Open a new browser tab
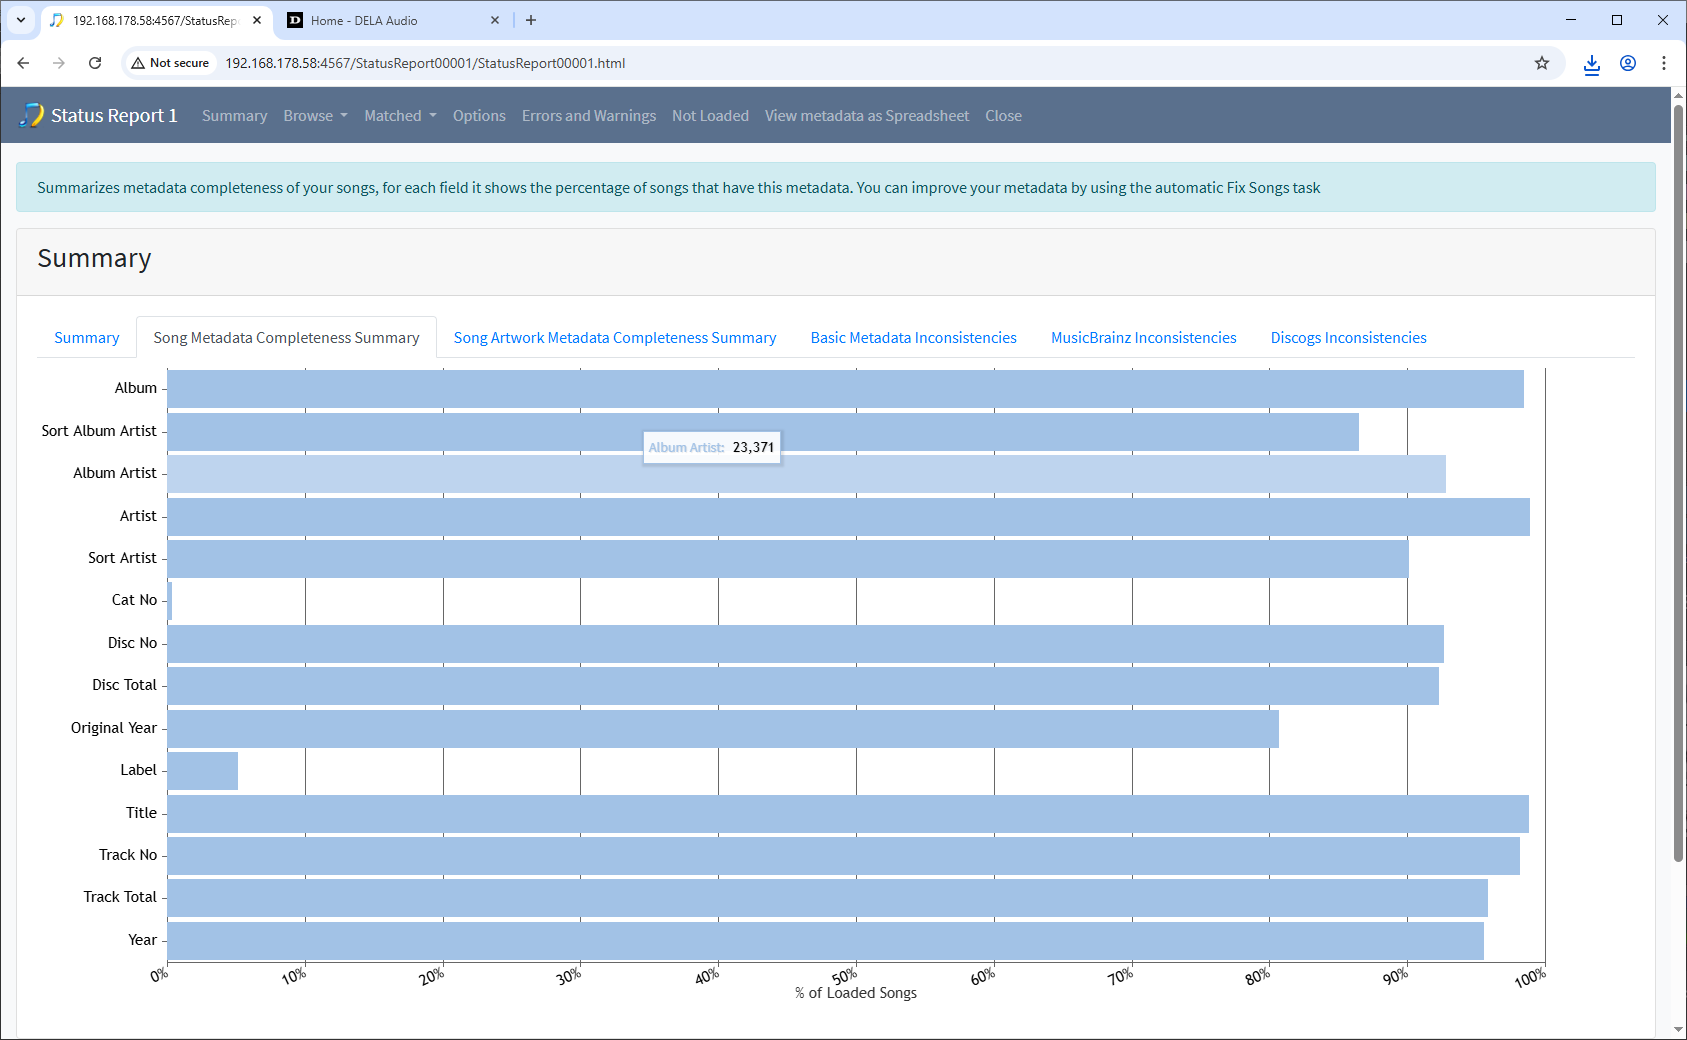The image size is (1687, 1040). (531, 20)
